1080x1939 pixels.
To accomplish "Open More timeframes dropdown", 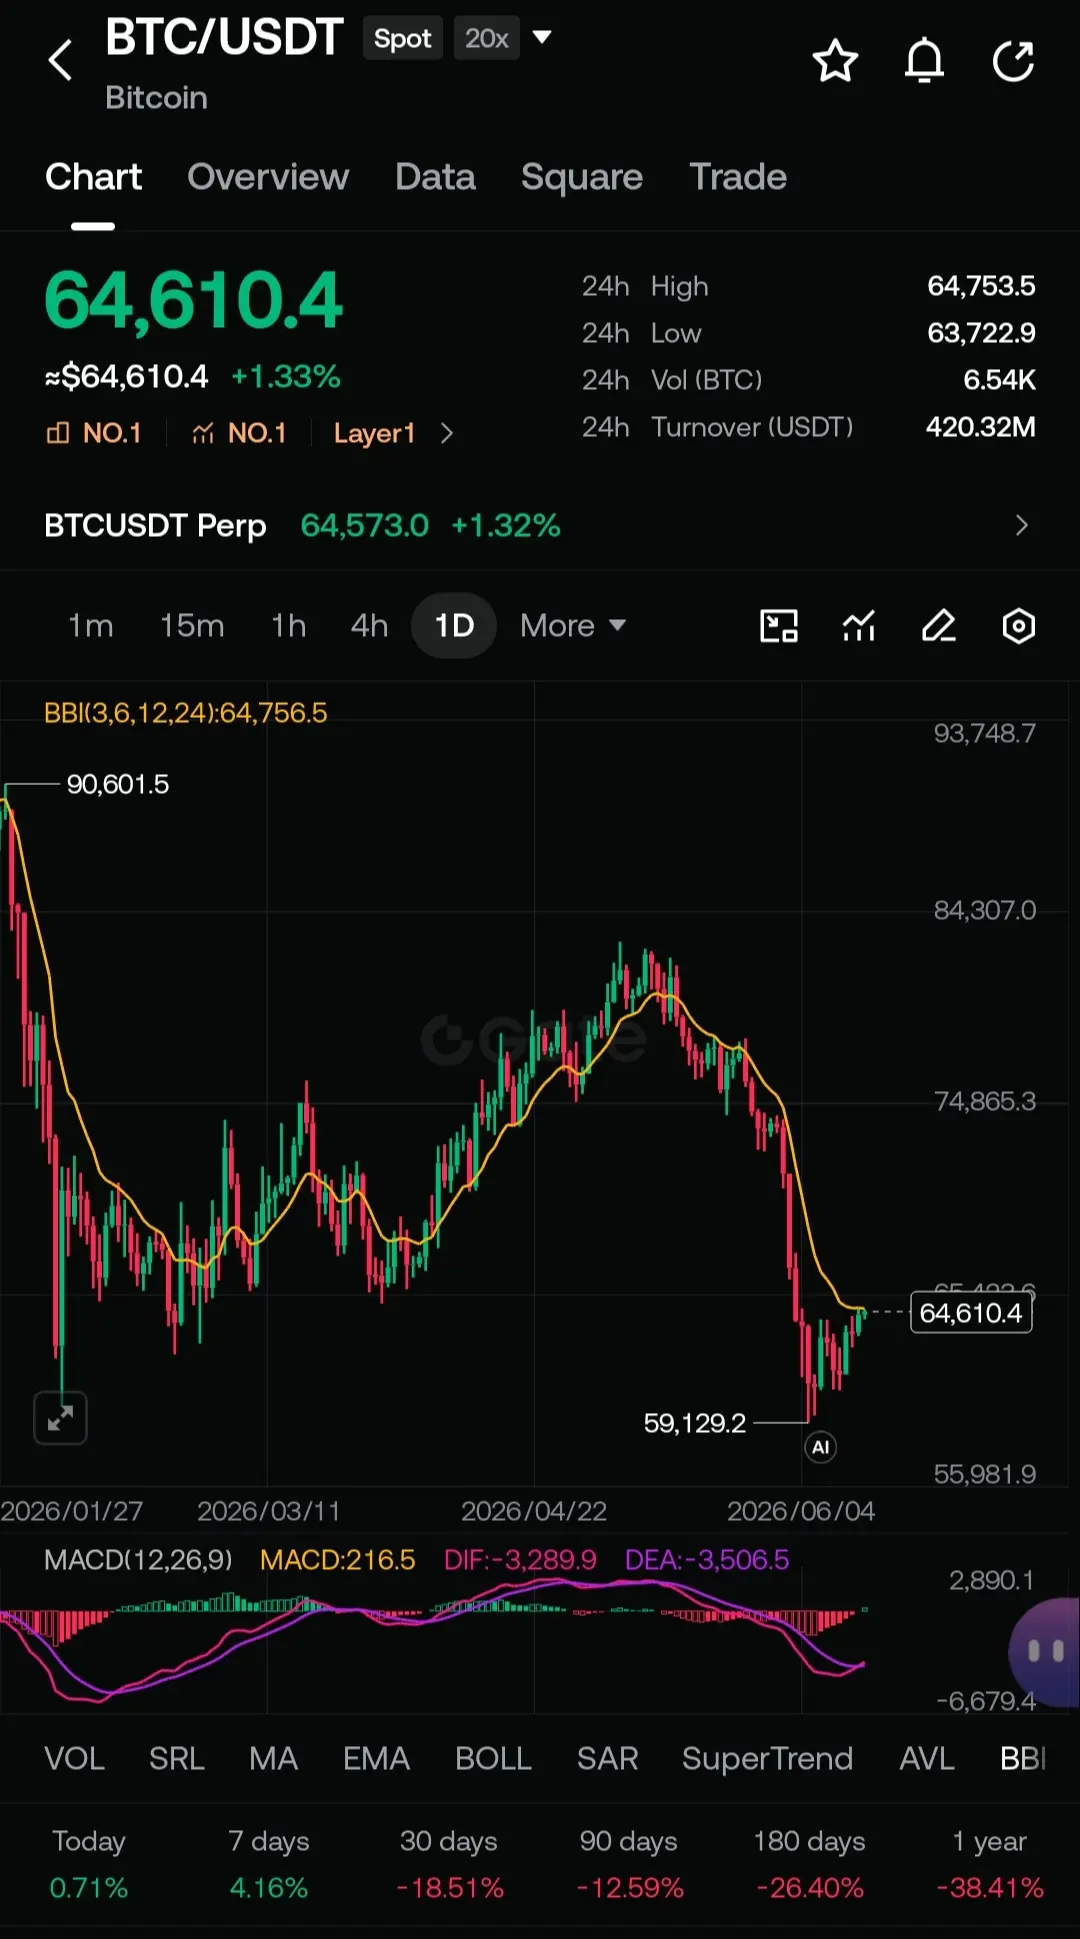I will (573, 626).
